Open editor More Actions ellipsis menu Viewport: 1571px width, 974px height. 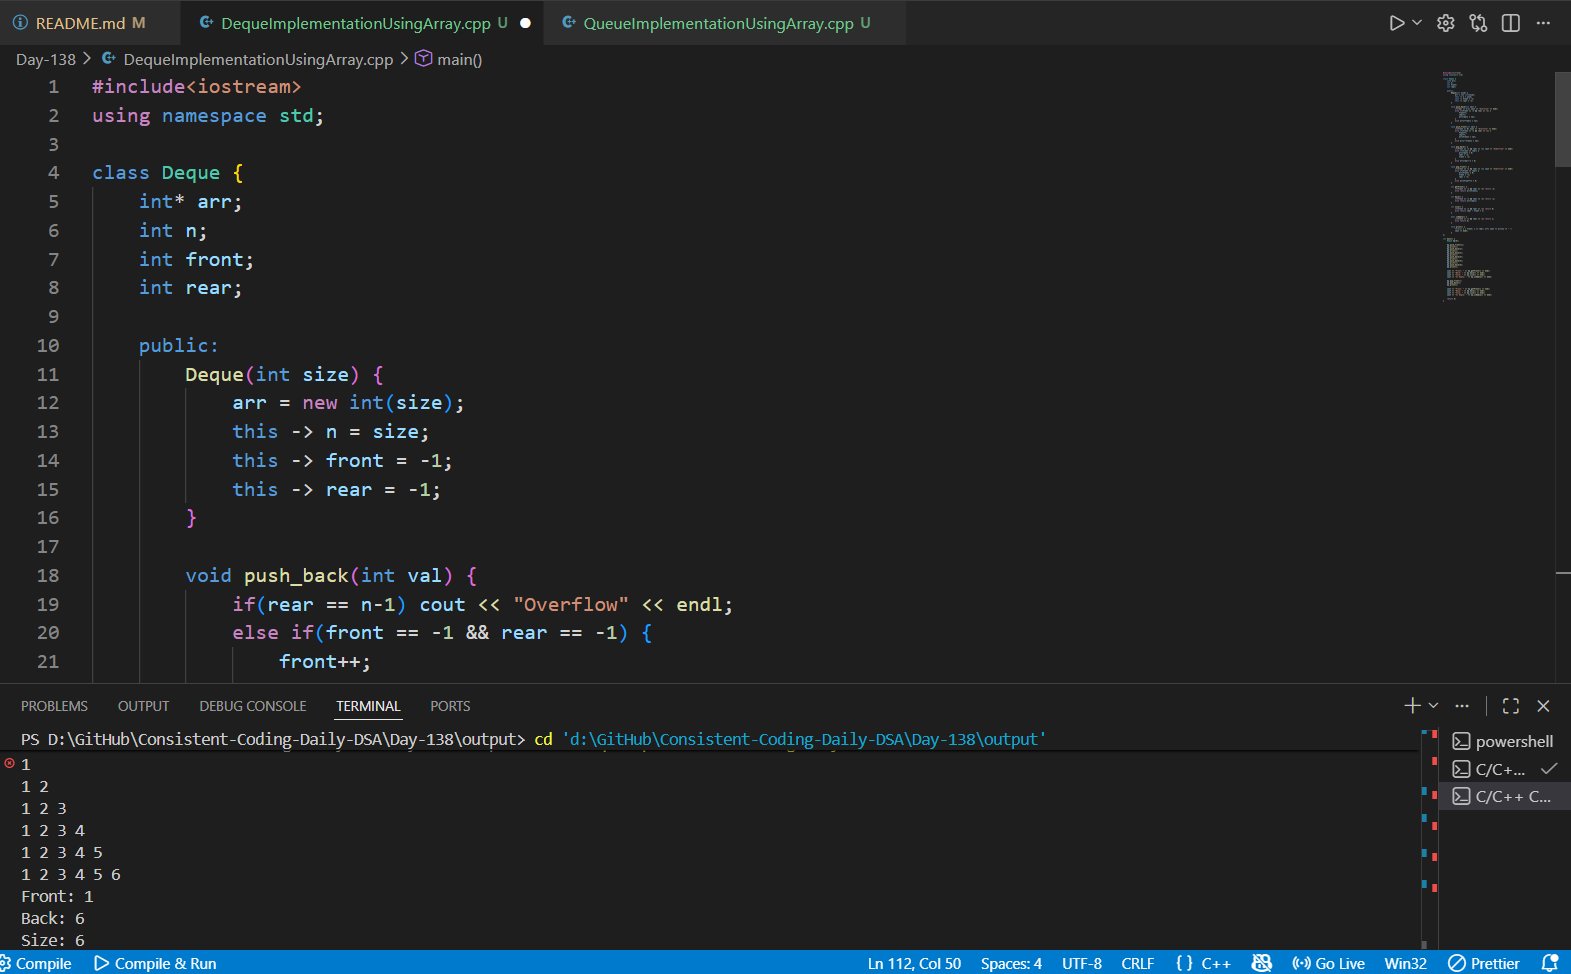1543,23
